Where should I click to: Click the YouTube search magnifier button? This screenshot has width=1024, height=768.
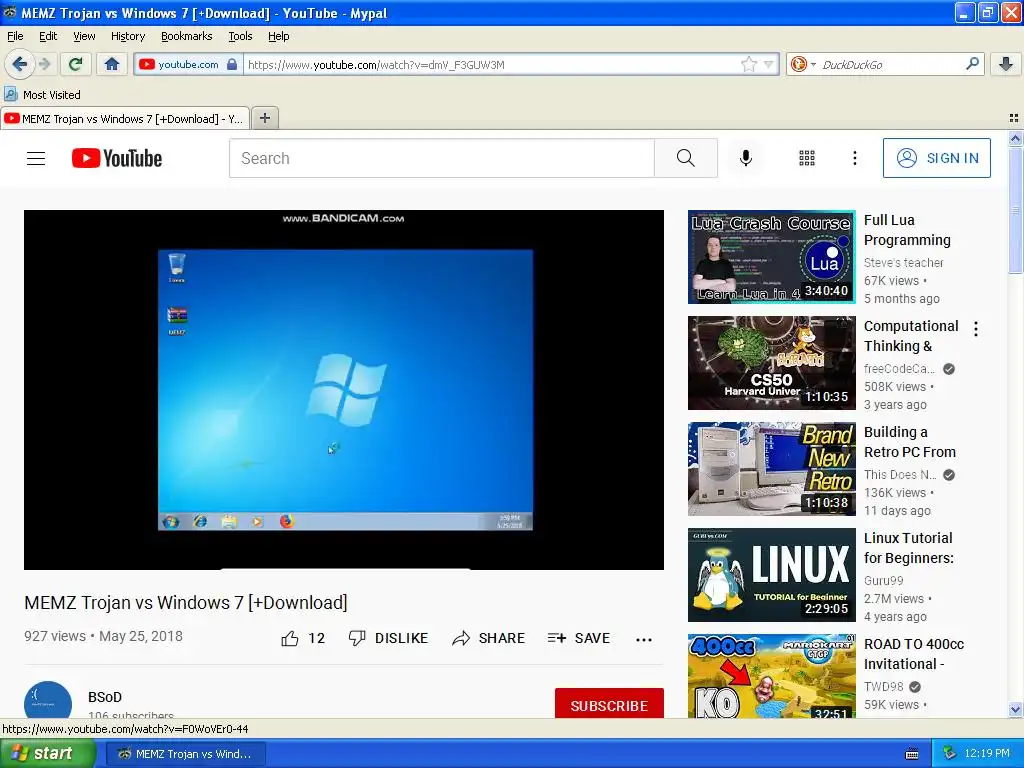coord(686,158)
